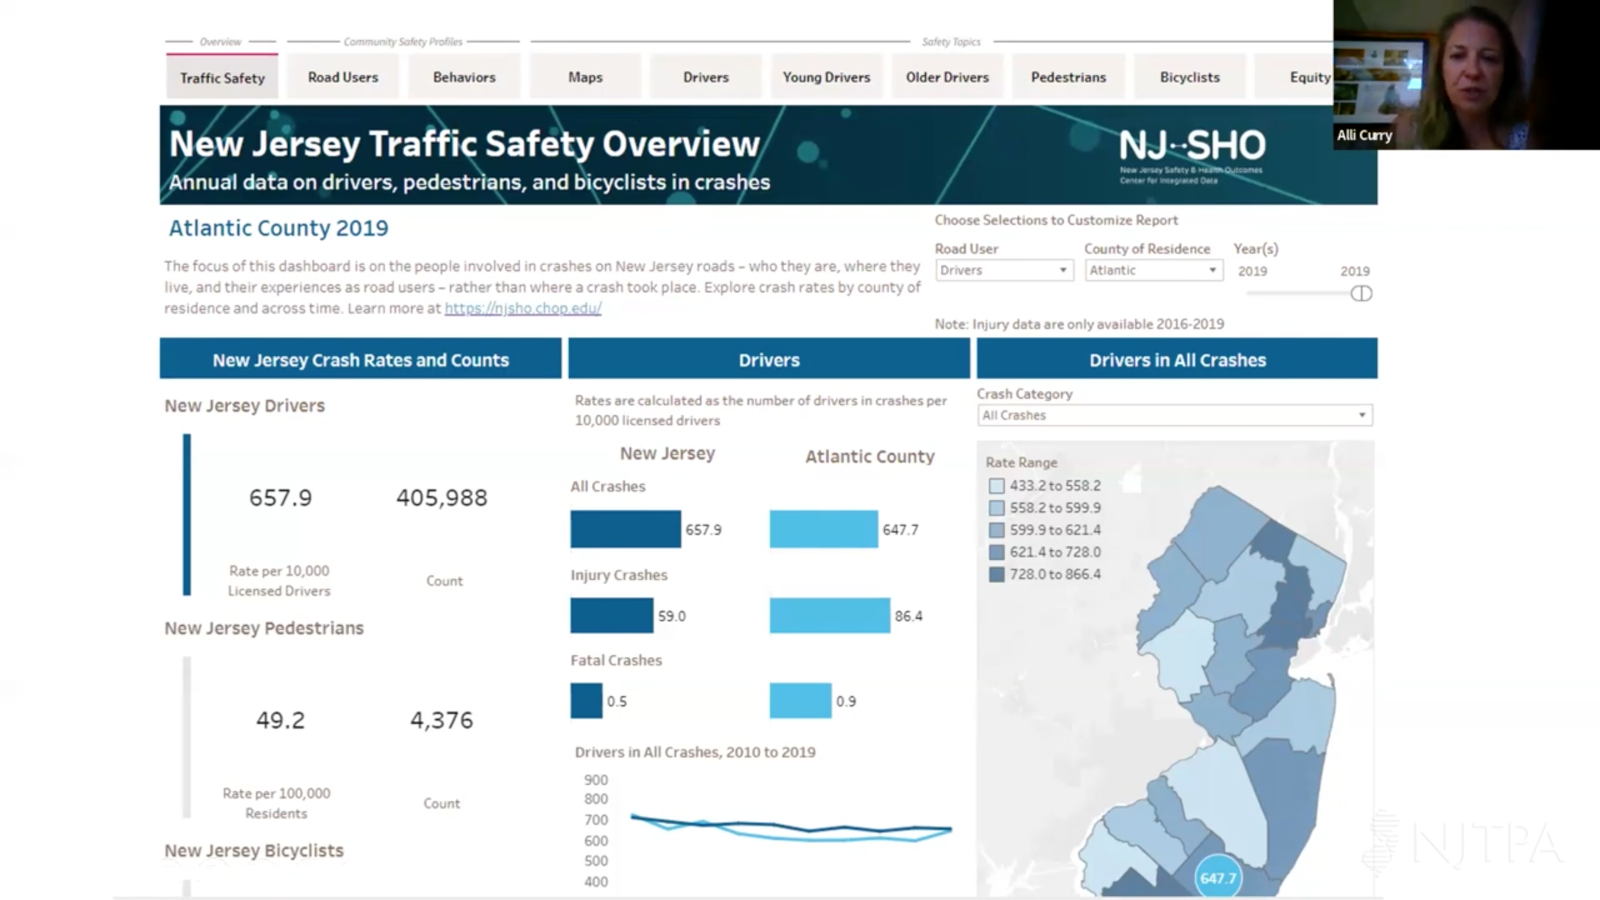The height and width of the screenshot is (900, 1600).
Task: Open the Pedestrians tab
Action: (x=1068, y=76)
